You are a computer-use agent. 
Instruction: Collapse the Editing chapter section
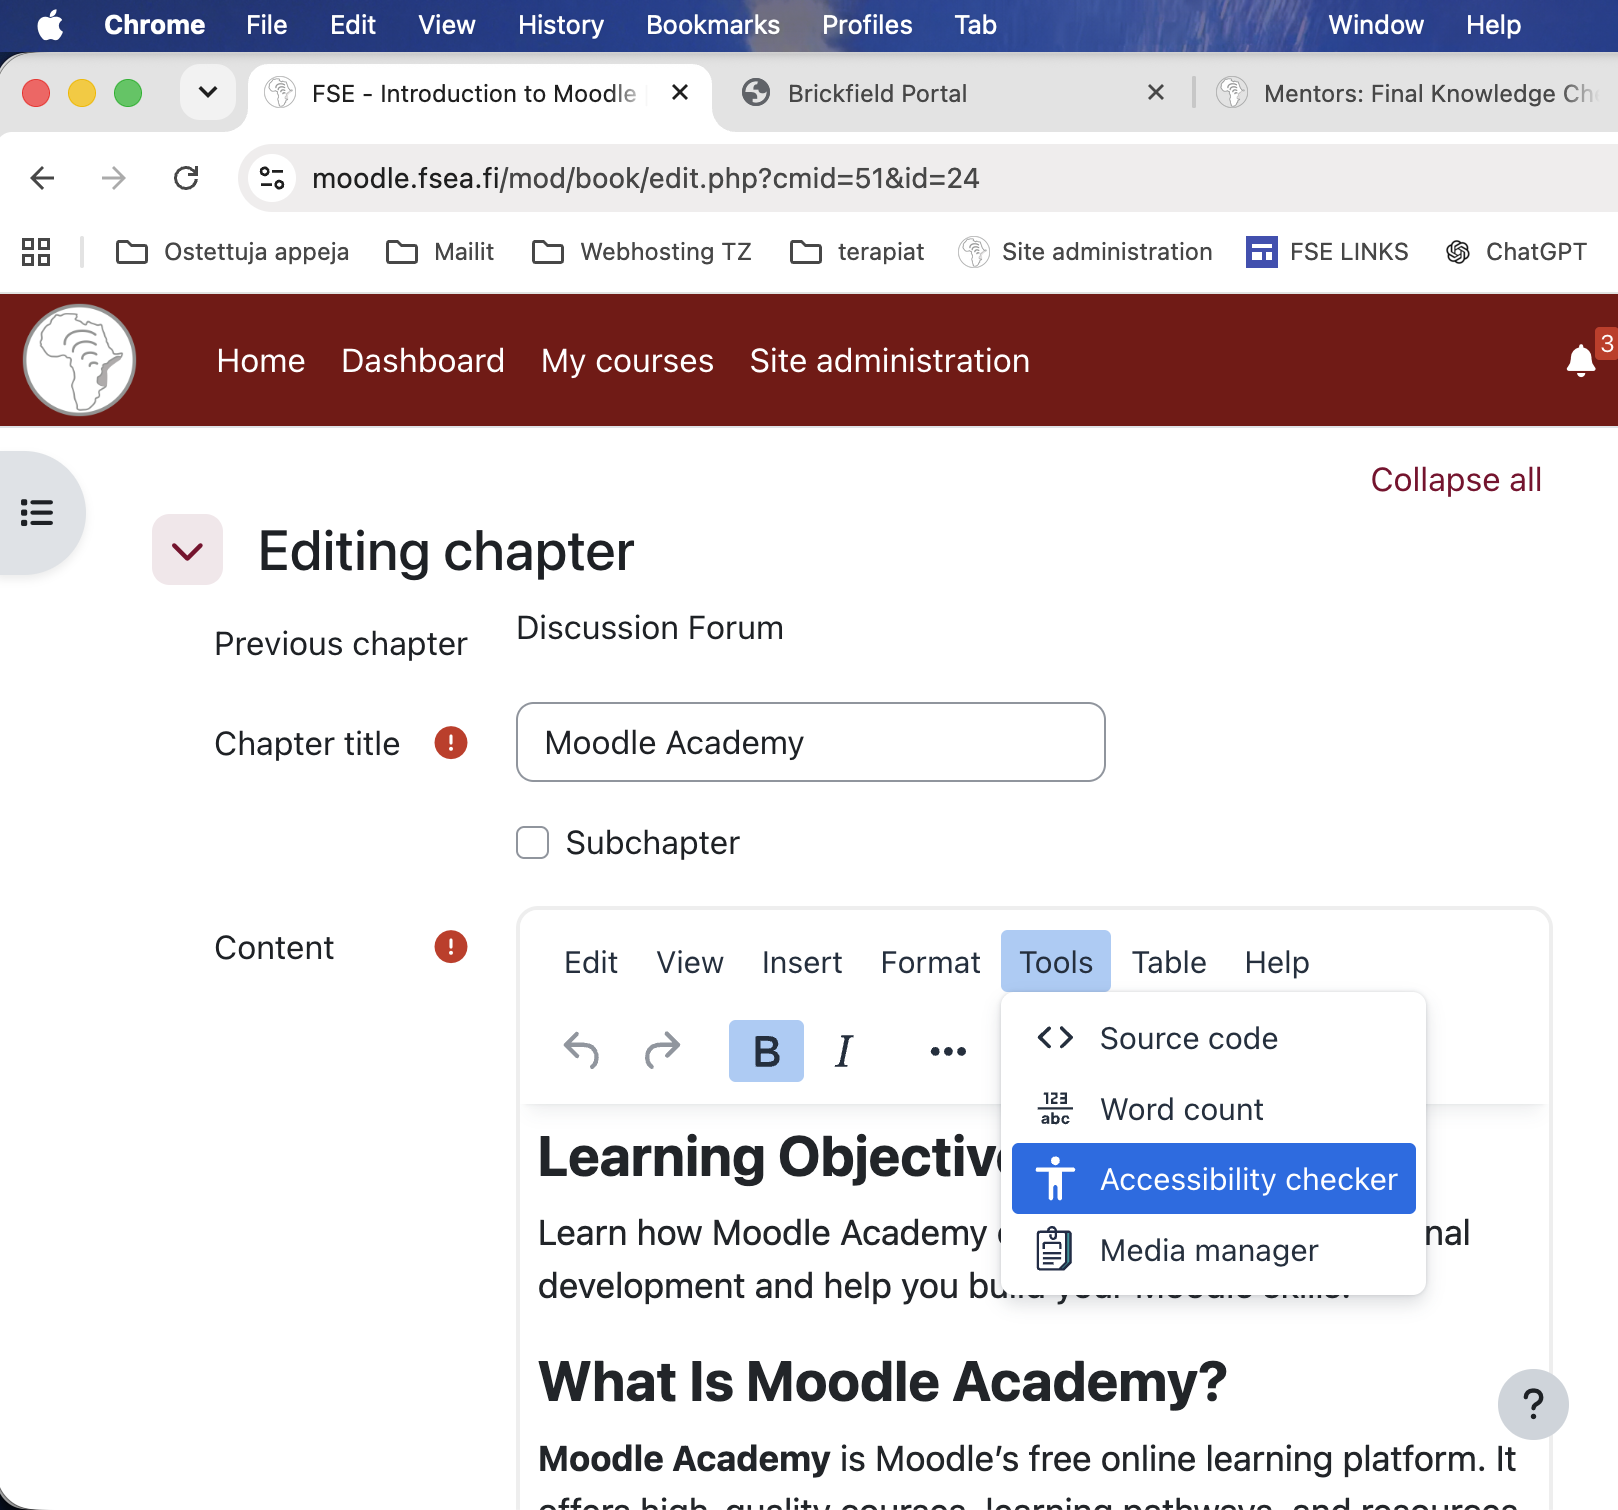click(x=187, y=549)
